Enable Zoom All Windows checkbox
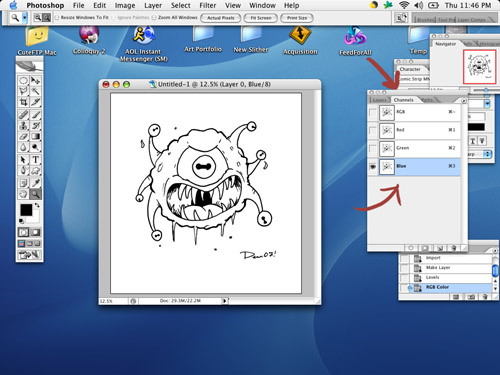This screenshot has height=375, width=500. tap(154, 17)
